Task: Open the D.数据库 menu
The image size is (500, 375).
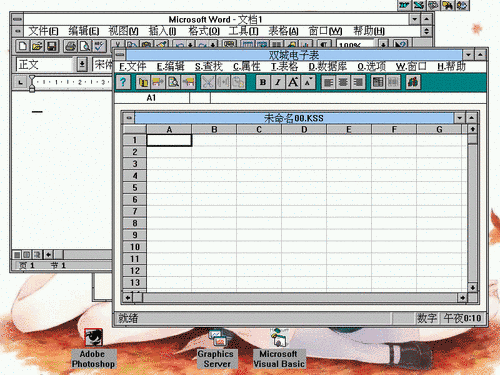Action: 327,66
